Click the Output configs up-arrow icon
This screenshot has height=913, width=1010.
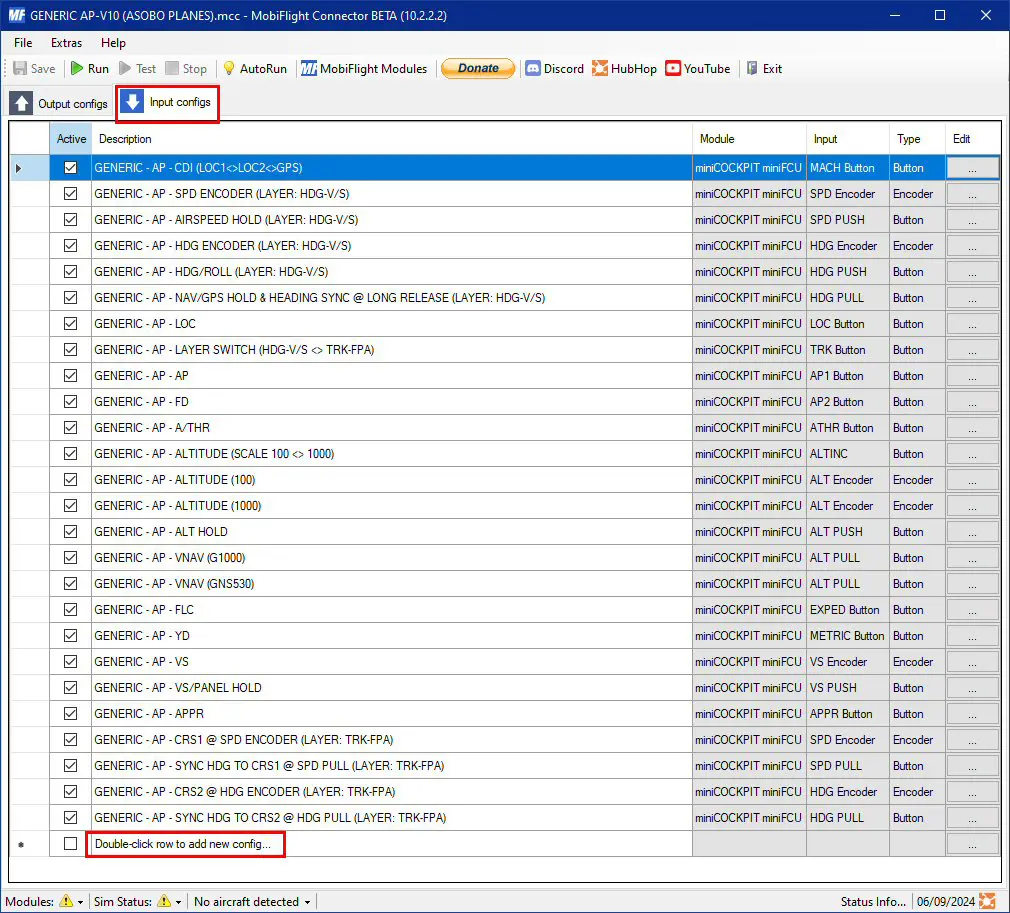(x=21, y=103)
